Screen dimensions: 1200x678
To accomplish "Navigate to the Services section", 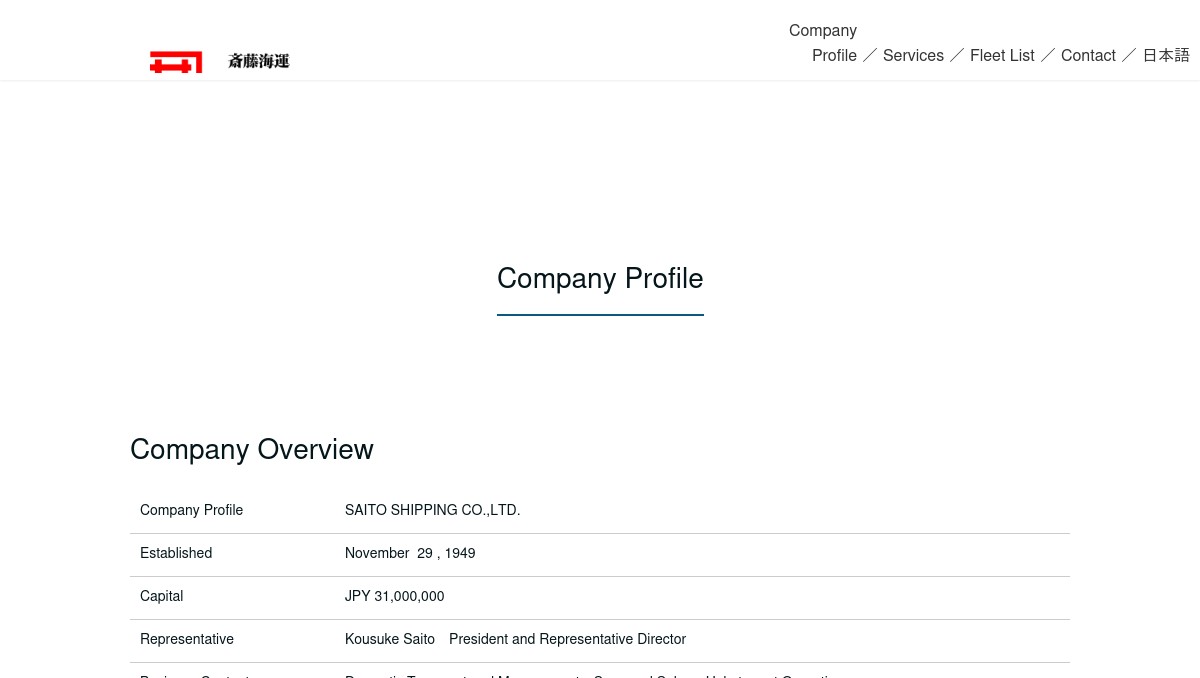I will pos(913,55).
